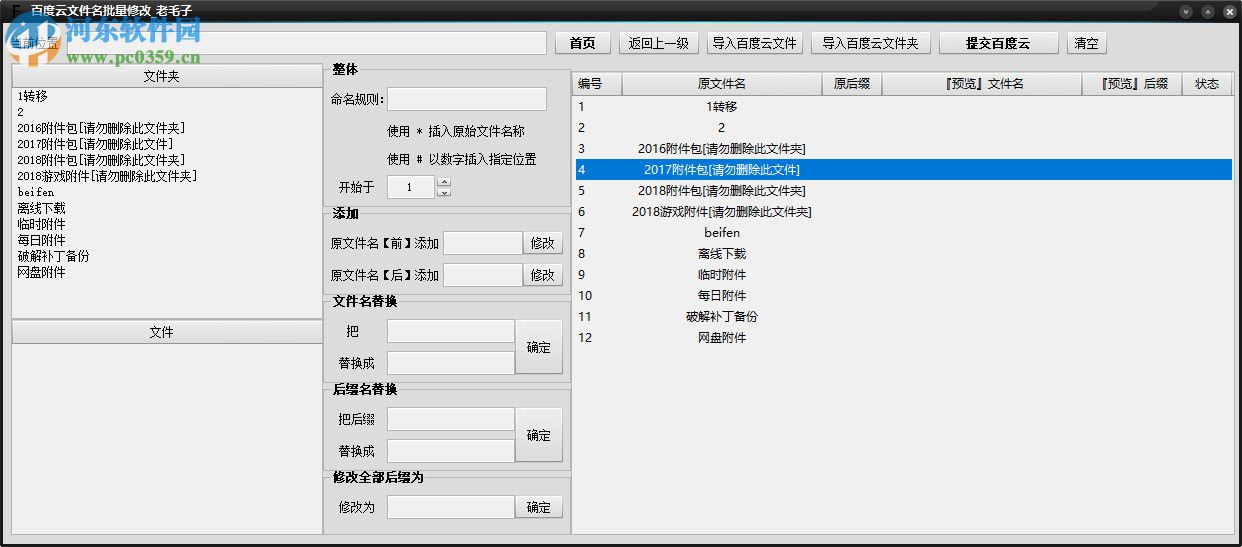Click 导入百度云文件夹 button
1242x547 pixels.
coord(870,43)
